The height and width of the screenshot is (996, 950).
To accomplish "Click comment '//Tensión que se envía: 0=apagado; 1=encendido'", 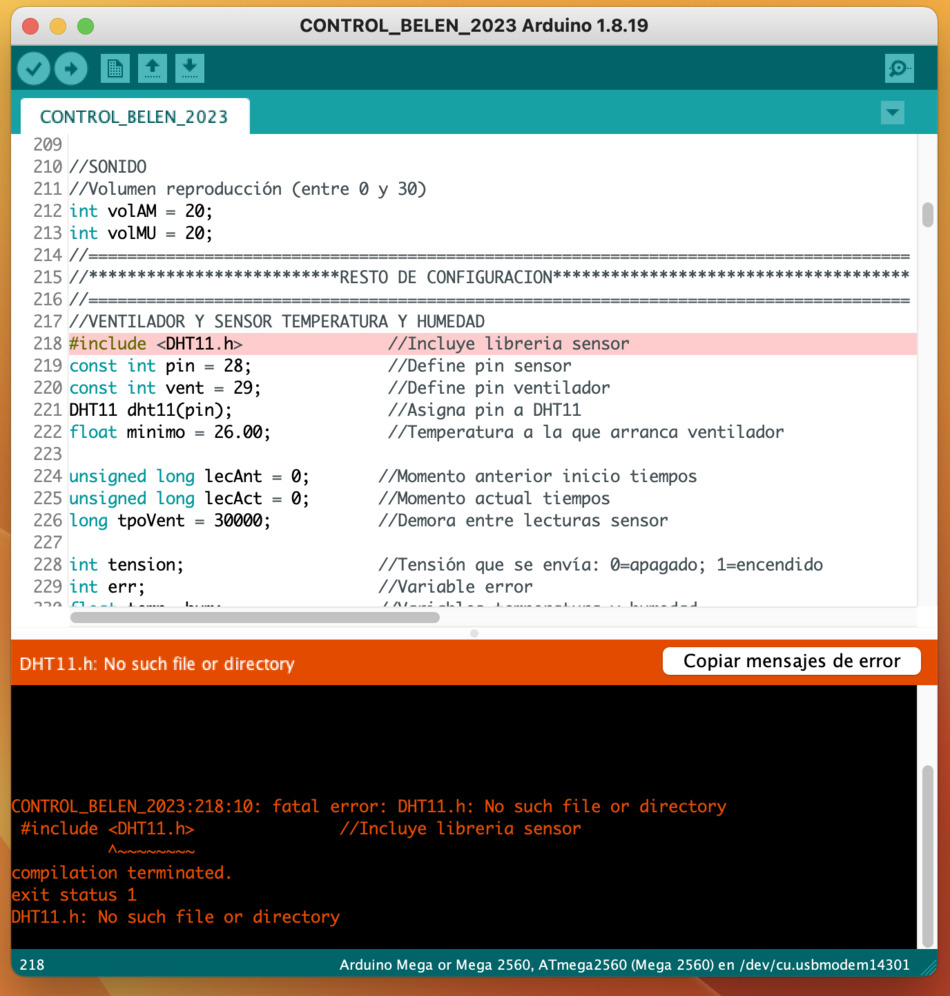I will 601,565.
